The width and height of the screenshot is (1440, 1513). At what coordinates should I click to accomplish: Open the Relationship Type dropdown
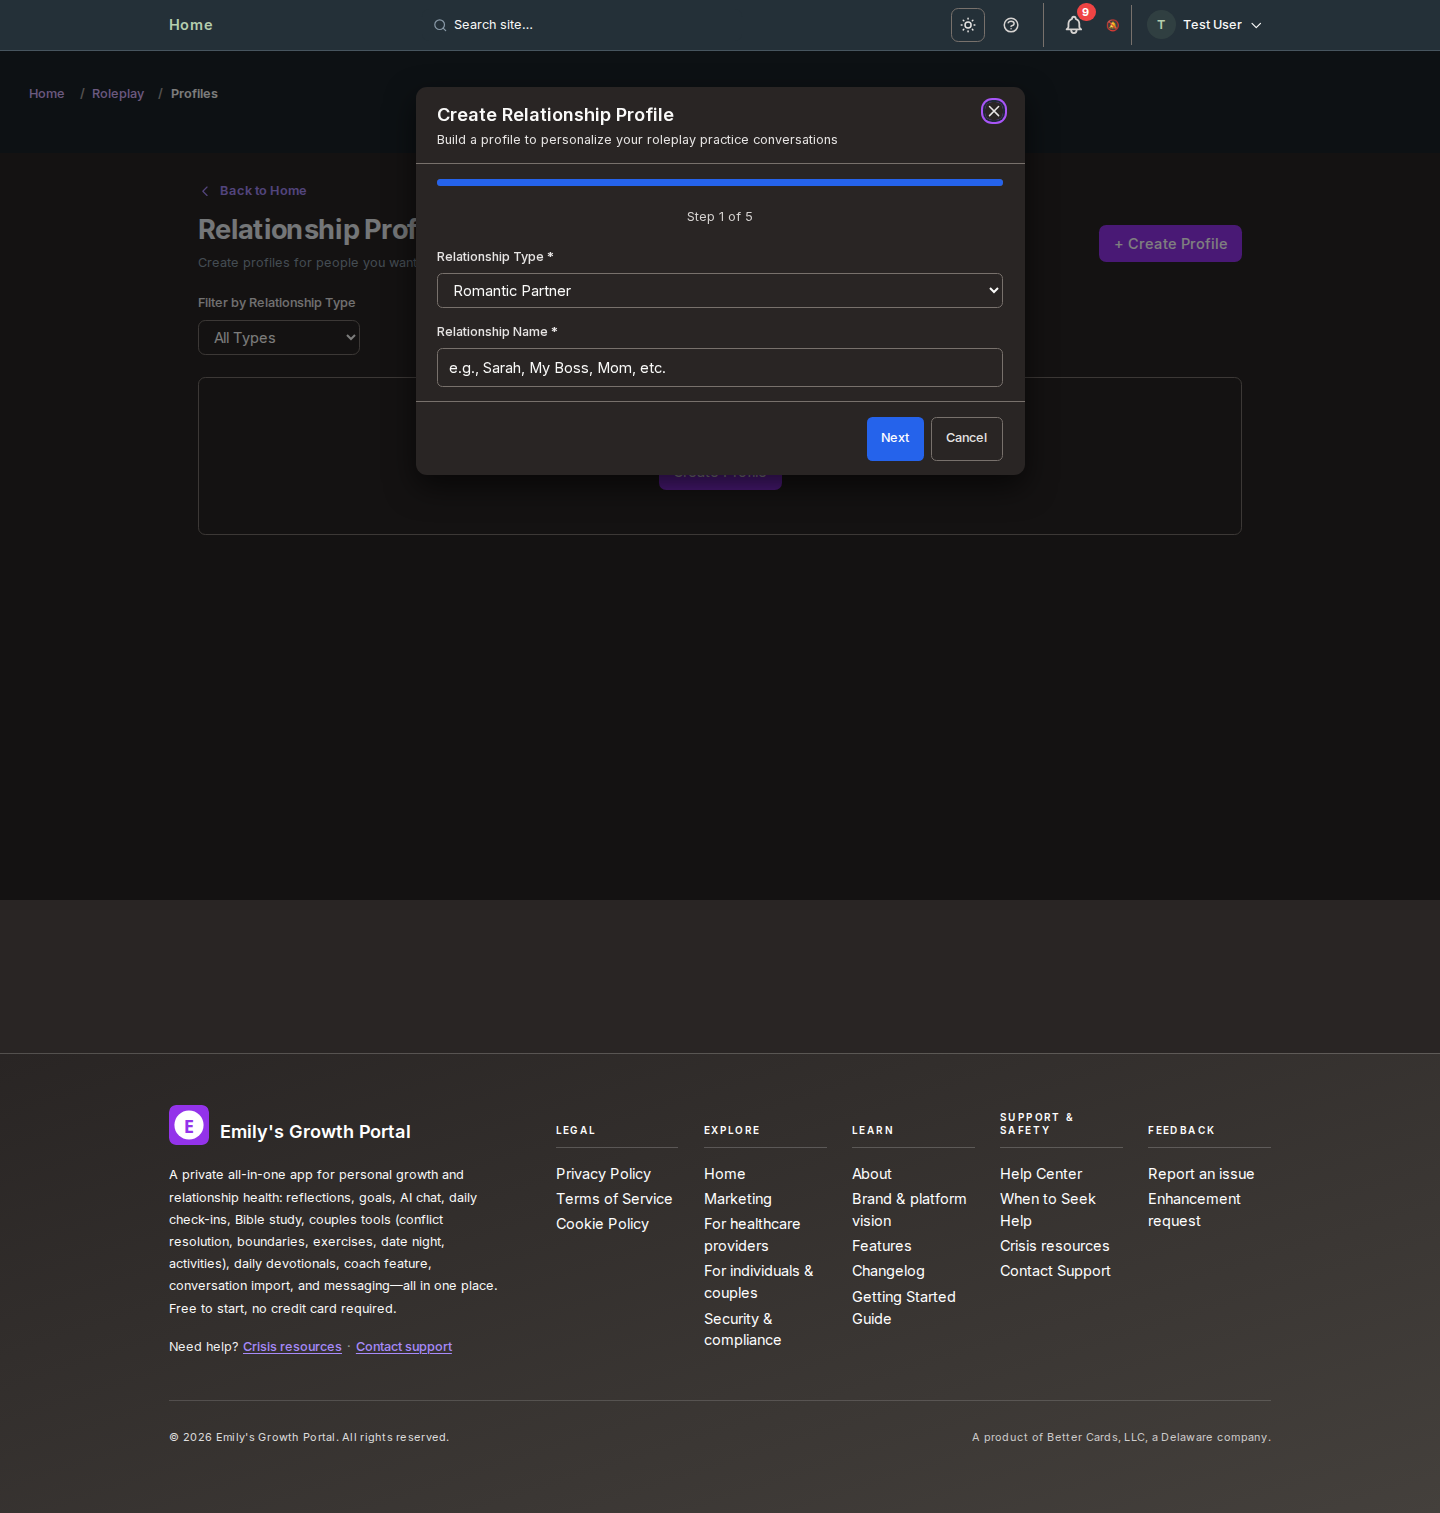pyautogui.click(x=719, y=290)
